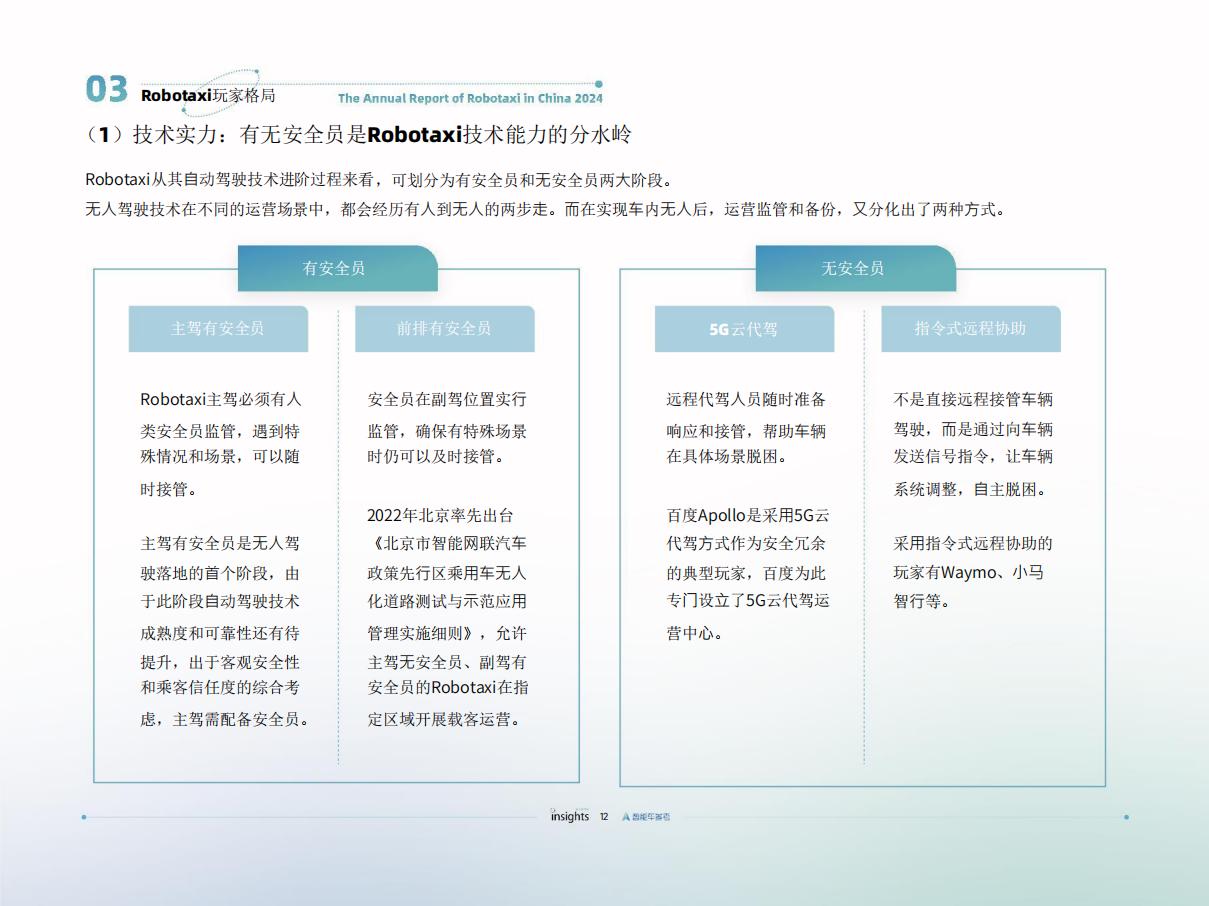Click the line 代驾方式作为安全冗余
This screenshot has height=906, width=1209.
(x=747, y=544)
